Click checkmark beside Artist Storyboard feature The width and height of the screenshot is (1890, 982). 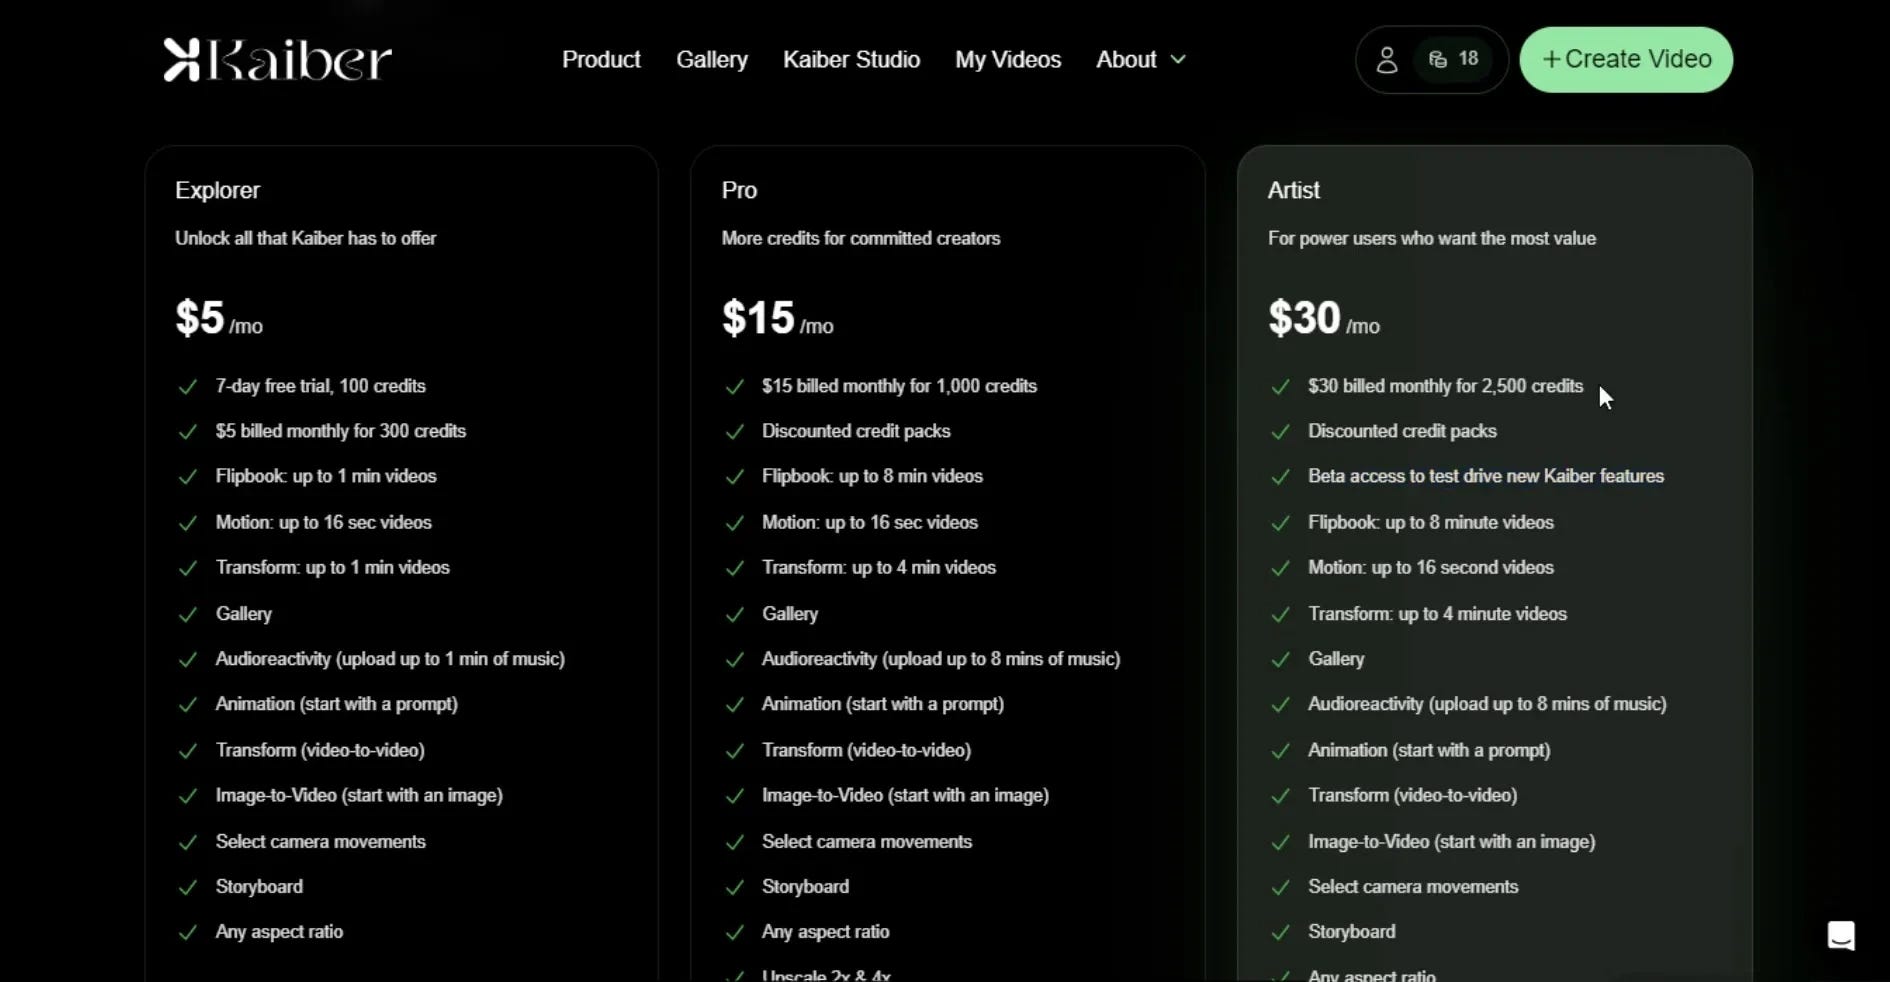[x=1282, y=933]
